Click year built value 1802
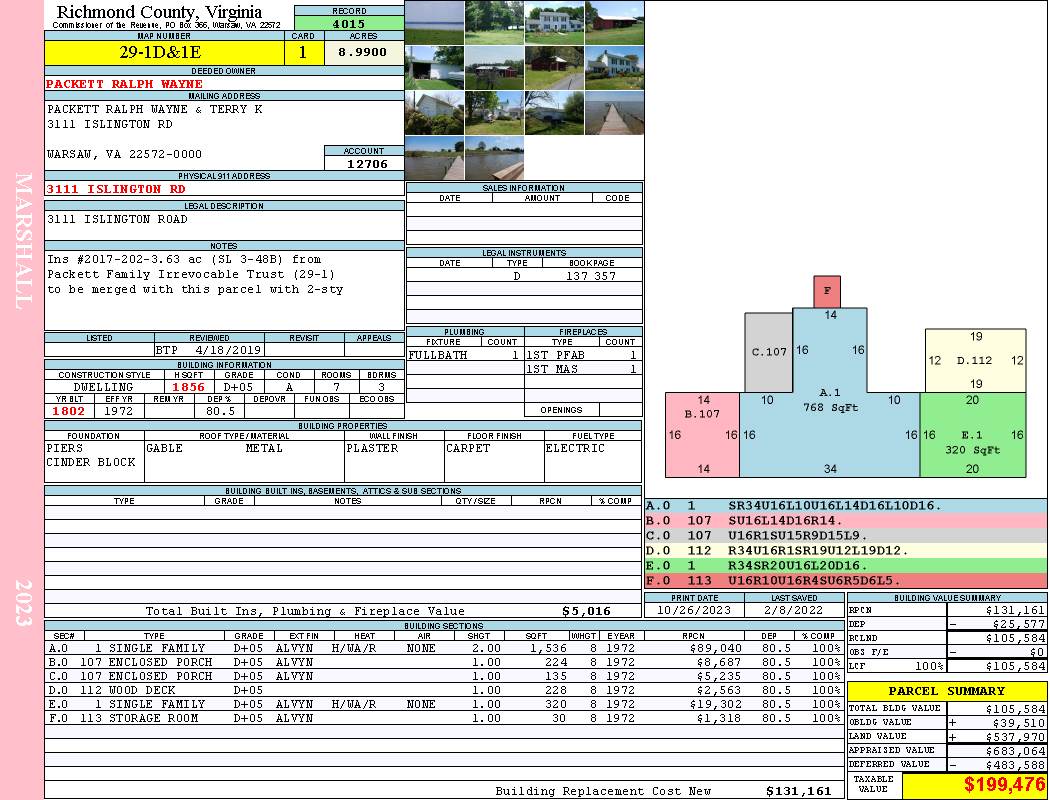This screenshot has width=1050, height=800. [x=68, y=411]
